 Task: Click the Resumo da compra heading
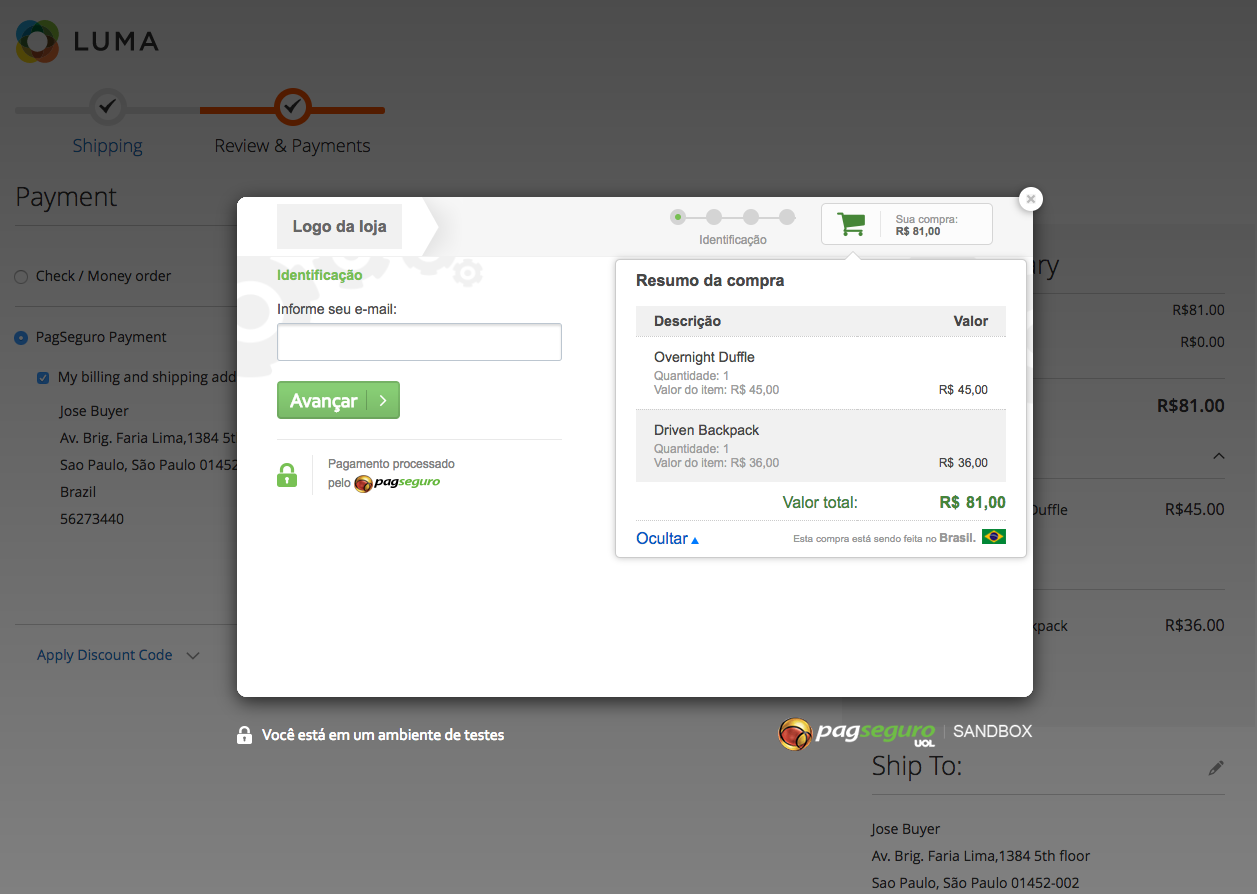tap(710, 281)
